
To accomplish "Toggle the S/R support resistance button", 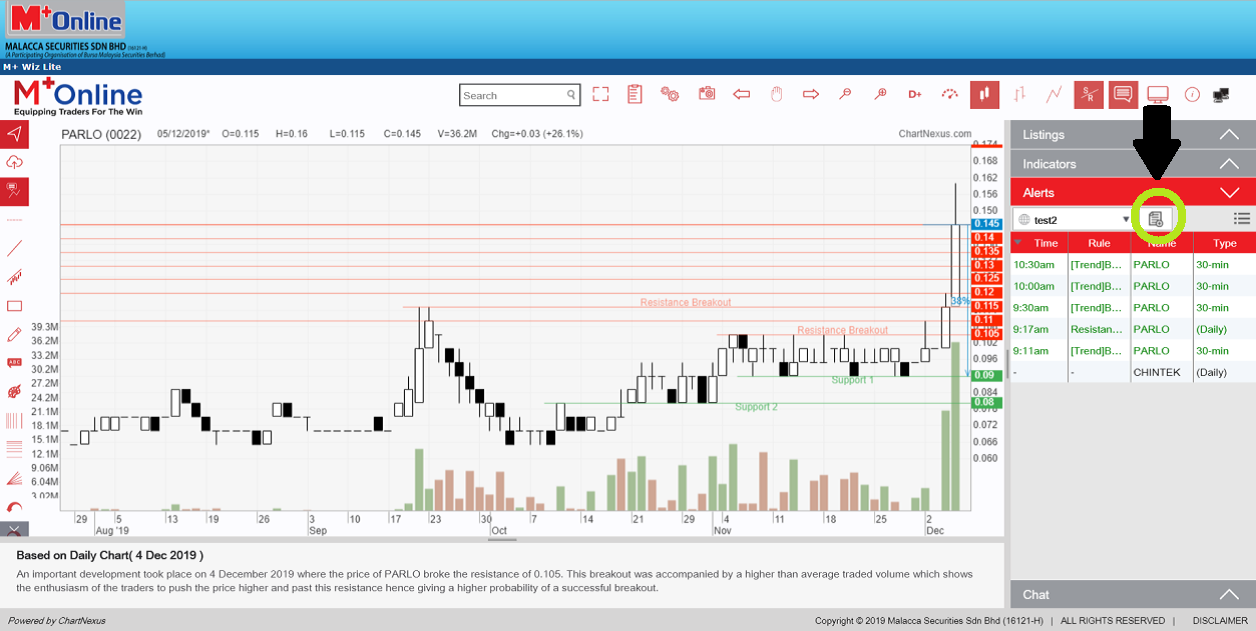I will (x=1088, y=94).
